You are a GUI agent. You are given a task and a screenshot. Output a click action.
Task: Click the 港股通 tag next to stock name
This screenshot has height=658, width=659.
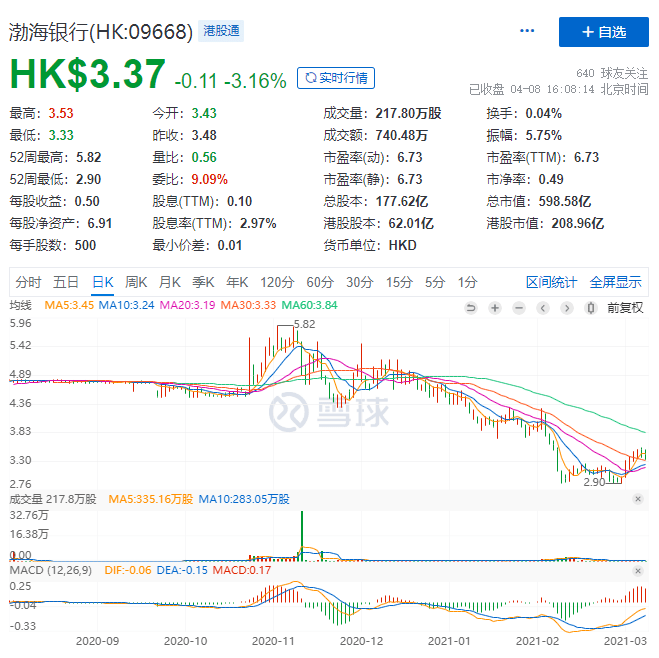(x=221, y=31)
